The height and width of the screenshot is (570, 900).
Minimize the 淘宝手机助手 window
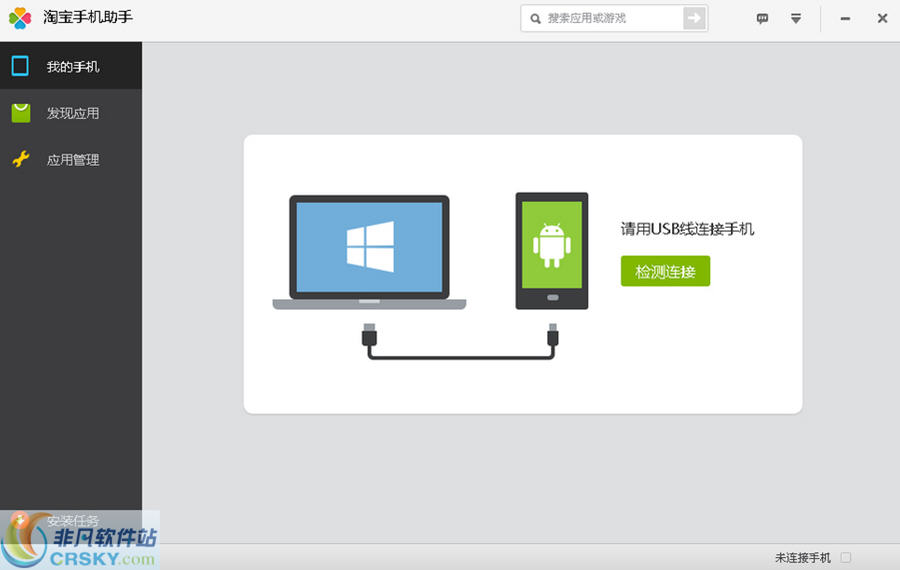point(845,19)
